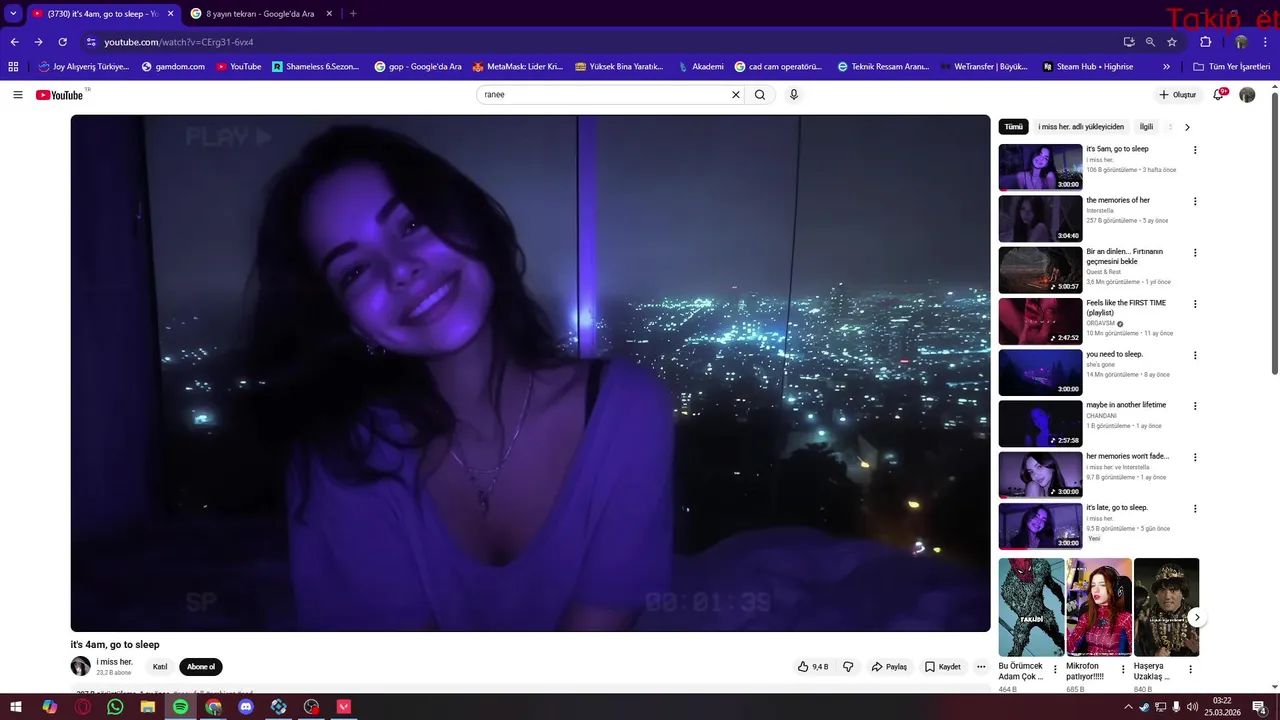Open options for 'maybe in another lifetime'
1280x720 pixels.
tap(1195, 406)
